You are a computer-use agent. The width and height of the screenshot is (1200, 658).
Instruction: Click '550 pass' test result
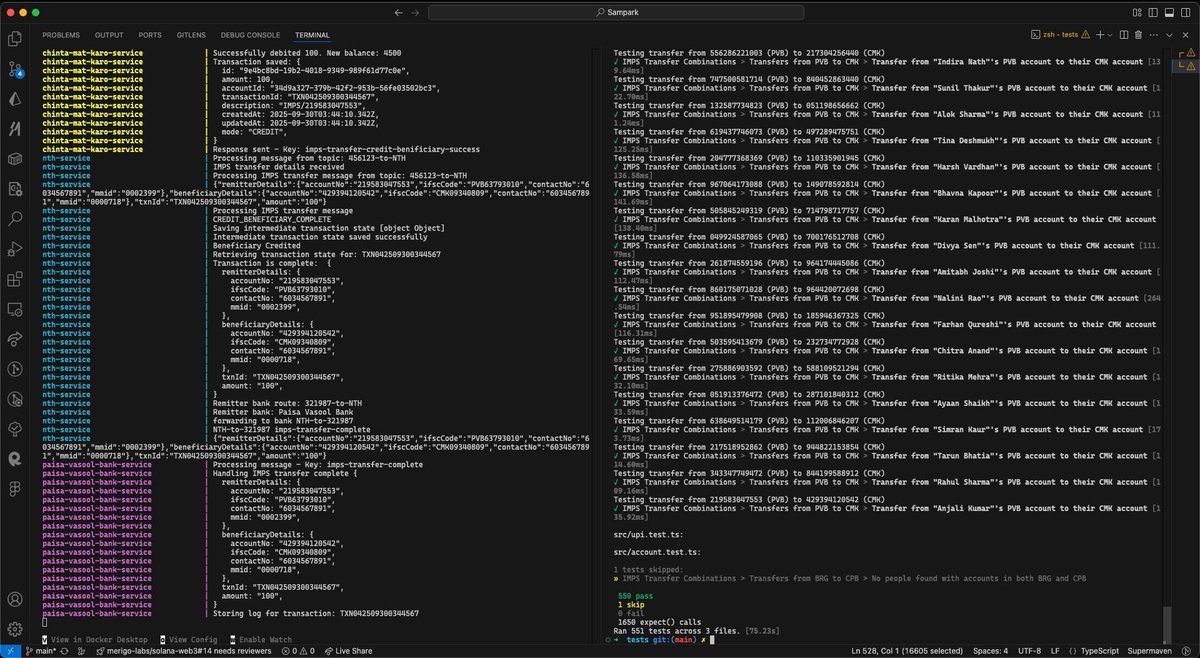[x=637, y=596]
